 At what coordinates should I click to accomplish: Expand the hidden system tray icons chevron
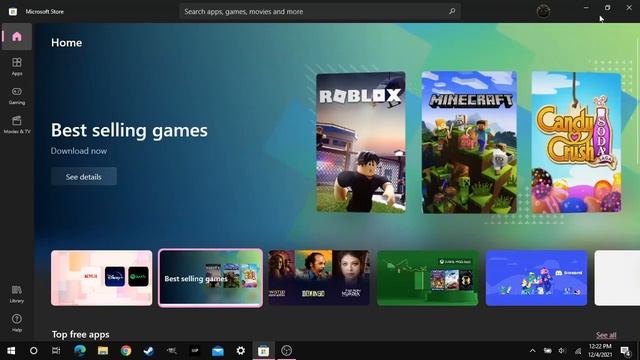[x=533, y=351]
